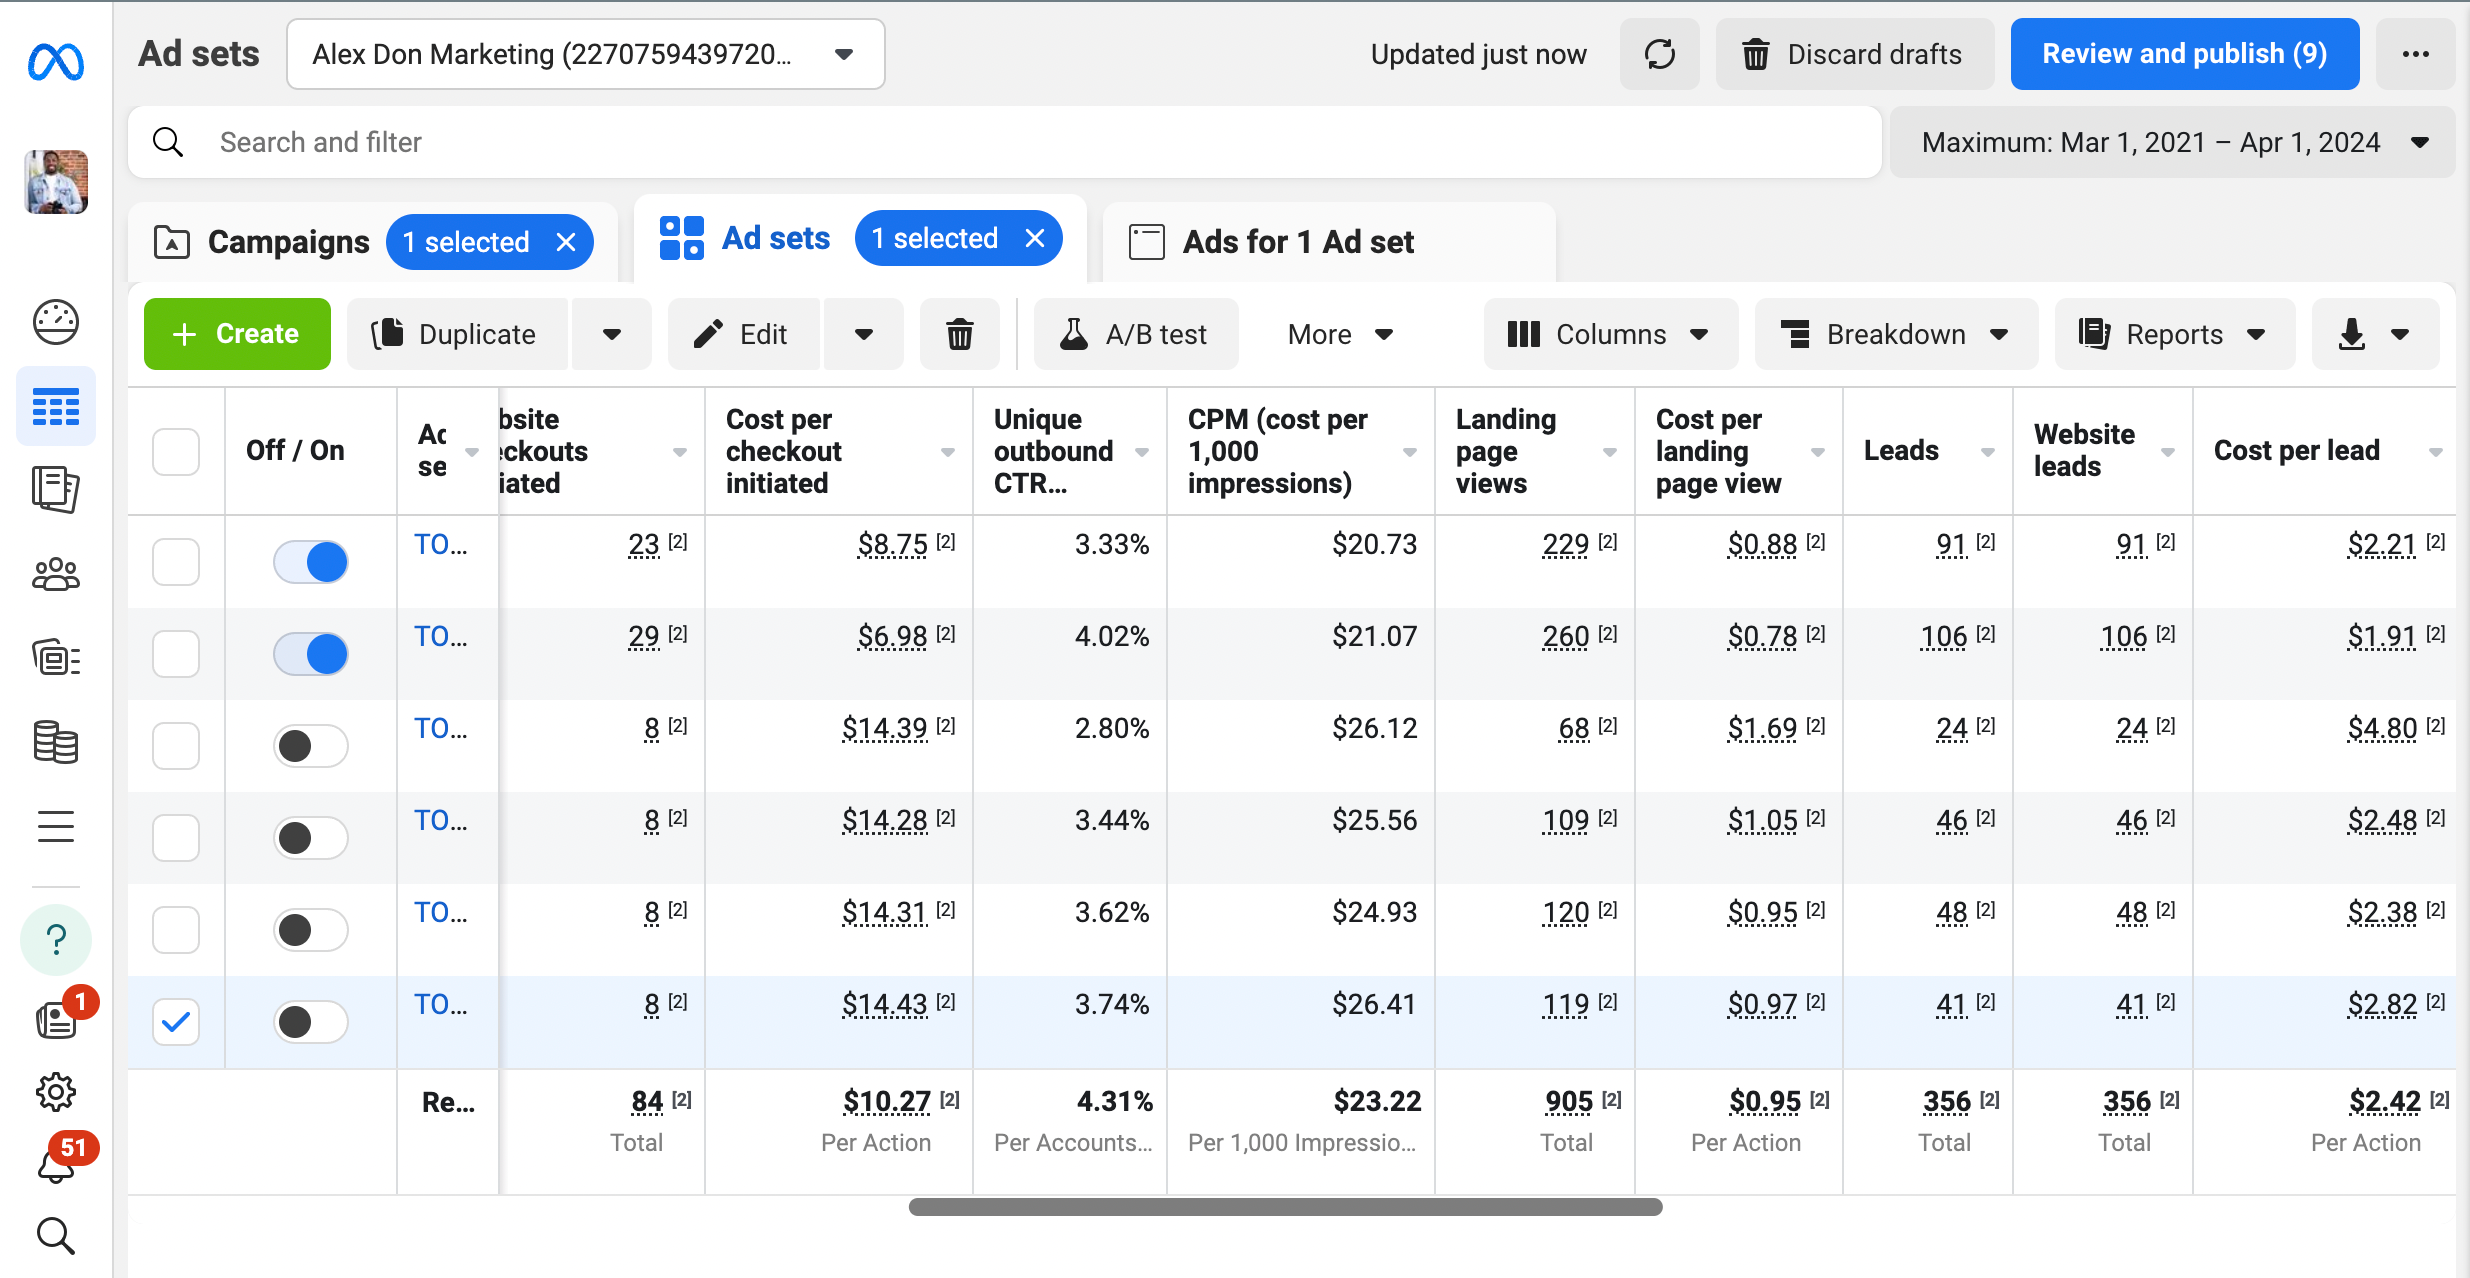The image size is (2470, 1278).
Task: Open Billing coins stack icon in sidebar
Action: (56, 742)
